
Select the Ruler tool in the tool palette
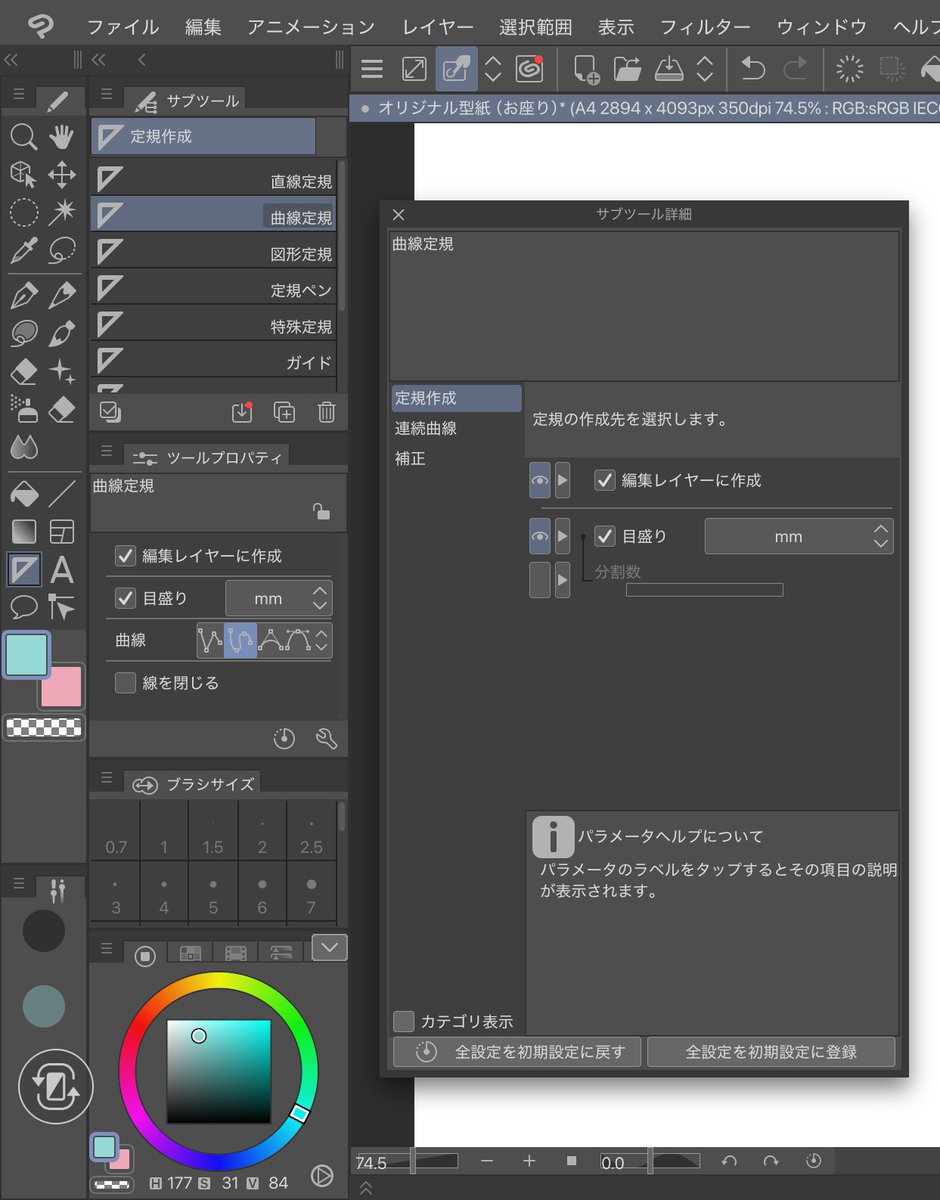click(x=23, y=570)
